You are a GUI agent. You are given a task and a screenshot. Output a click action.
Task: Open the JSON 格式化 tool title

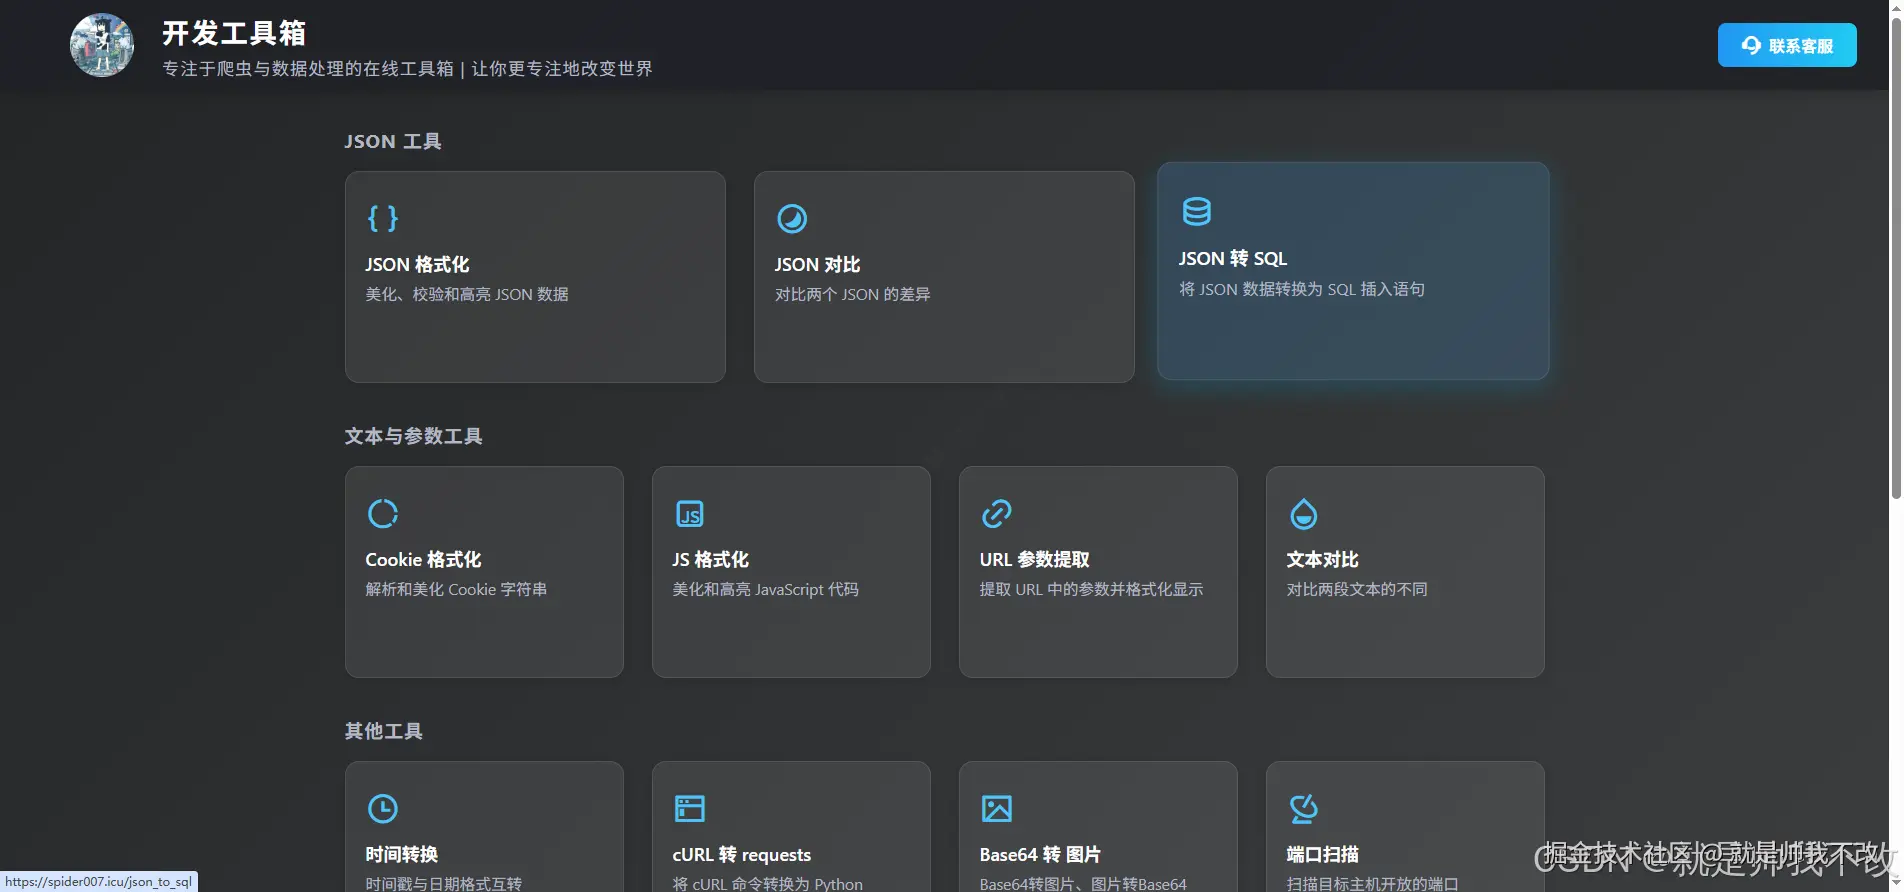point(417,265)
